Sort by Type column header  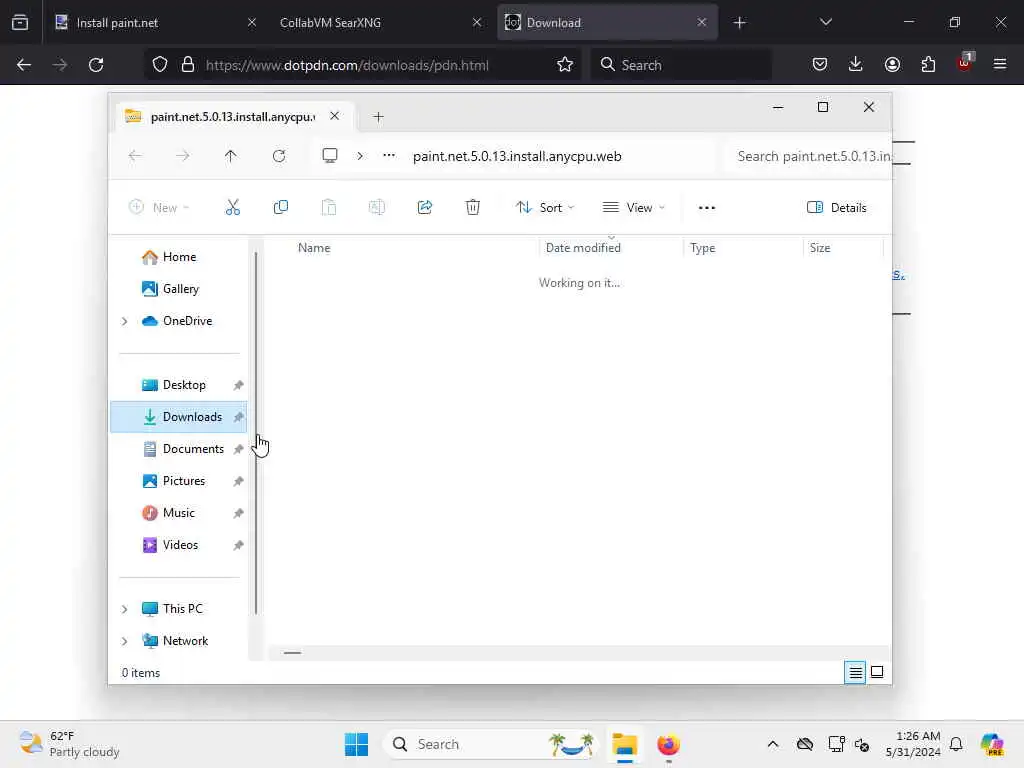pos(703,248)
